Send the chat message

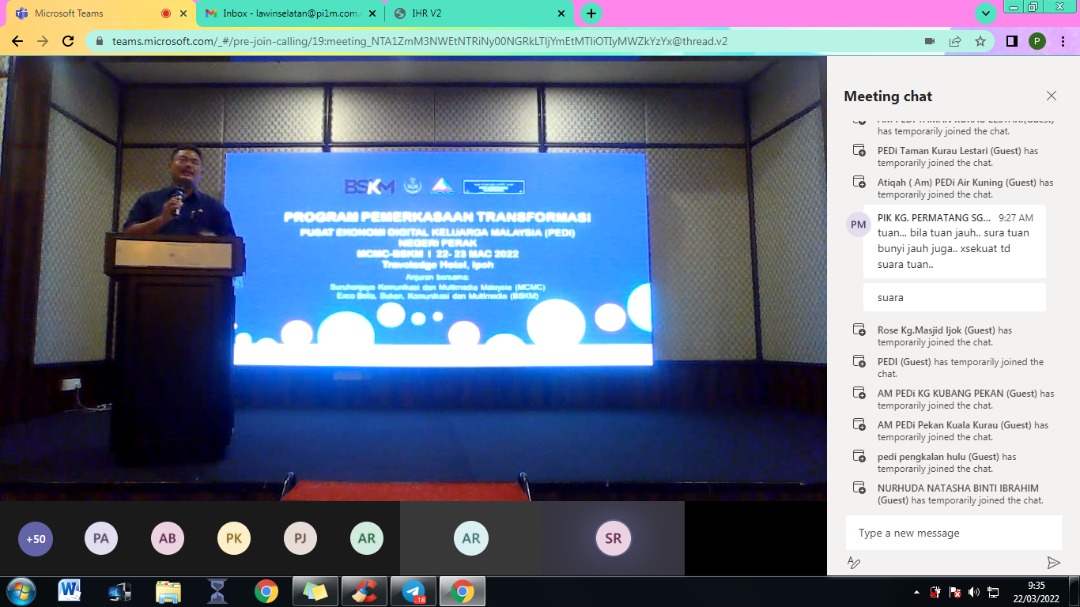tap(1053, 563)
